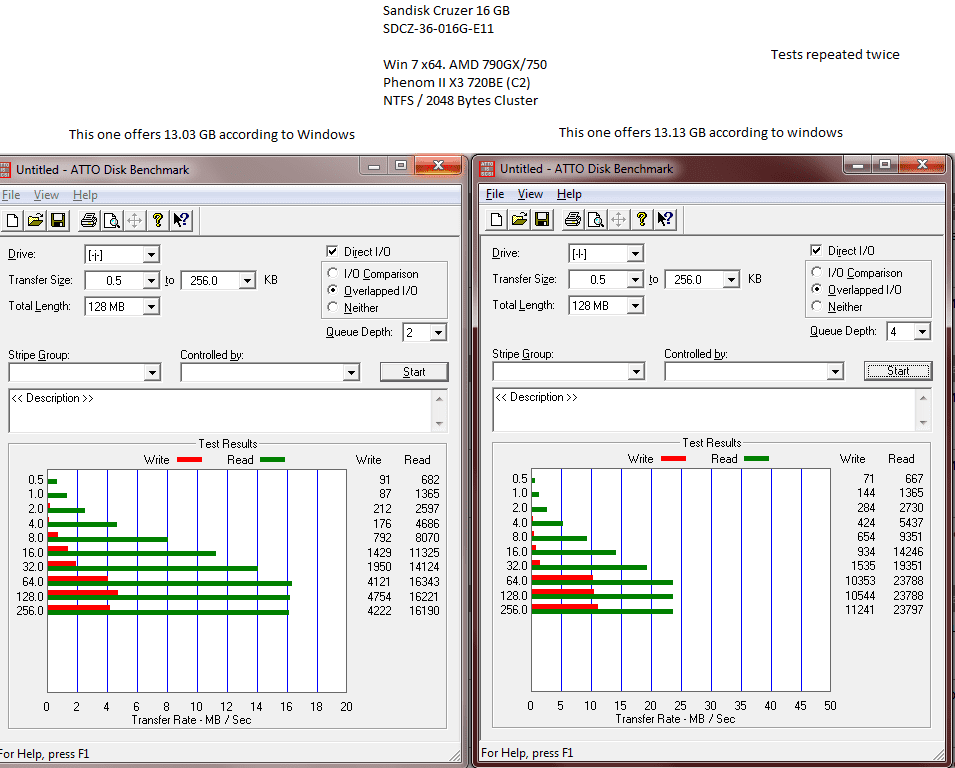This screenshot has width=955, height=768.
Task: Click Open folder icon in right ATTO window
Action: click(520, 219)
